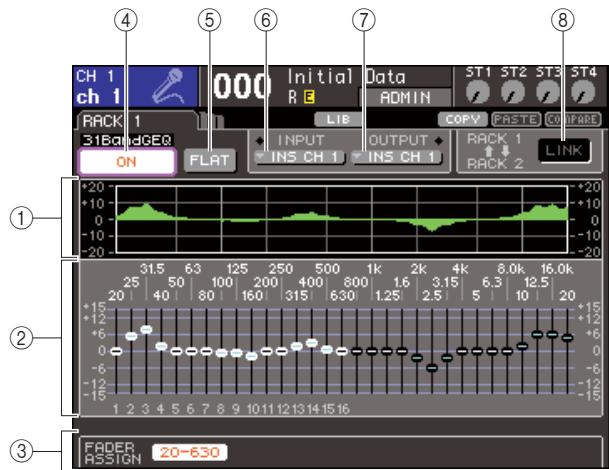
Task: Click the 31BandGEQ type label
Action: coord(127,140)
